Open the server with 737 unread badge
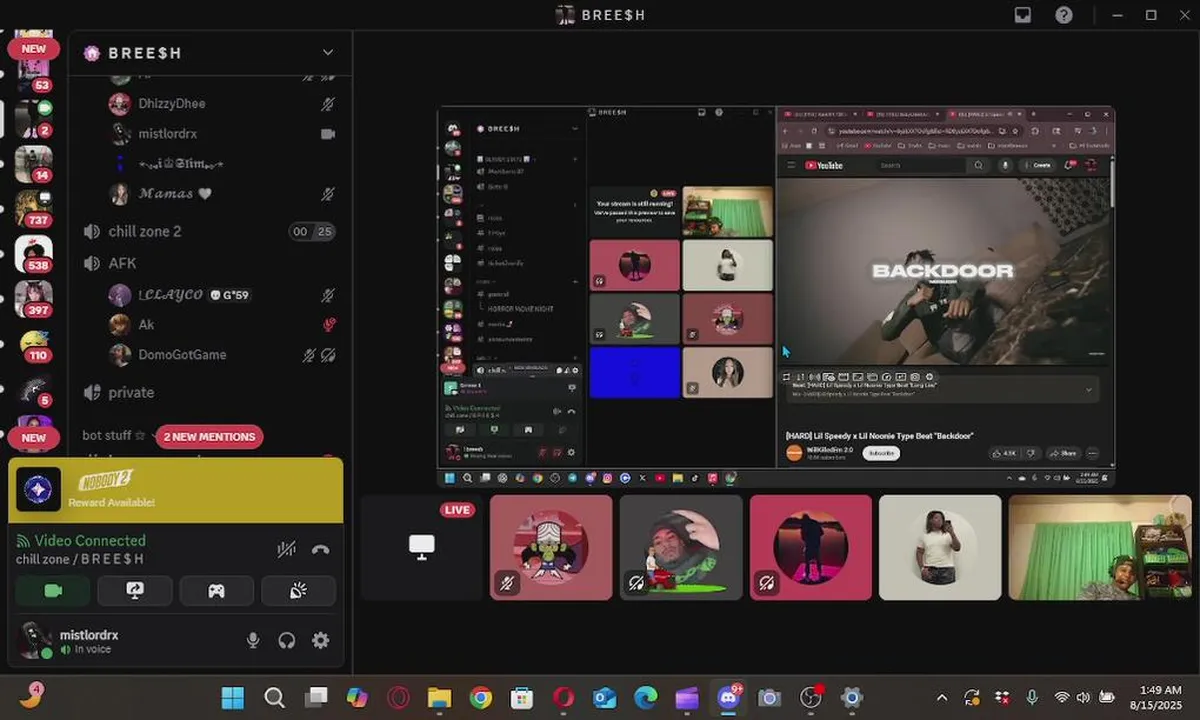This screenshot has width=1200, height=720. point(34,209)
